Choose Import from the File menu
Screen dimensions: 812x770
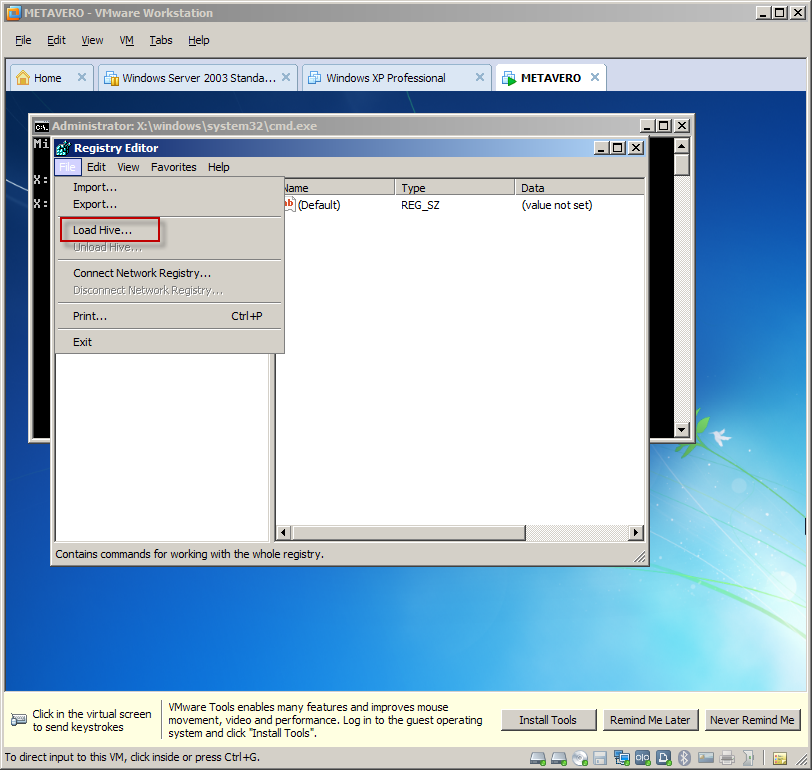[x=95, y=187]
